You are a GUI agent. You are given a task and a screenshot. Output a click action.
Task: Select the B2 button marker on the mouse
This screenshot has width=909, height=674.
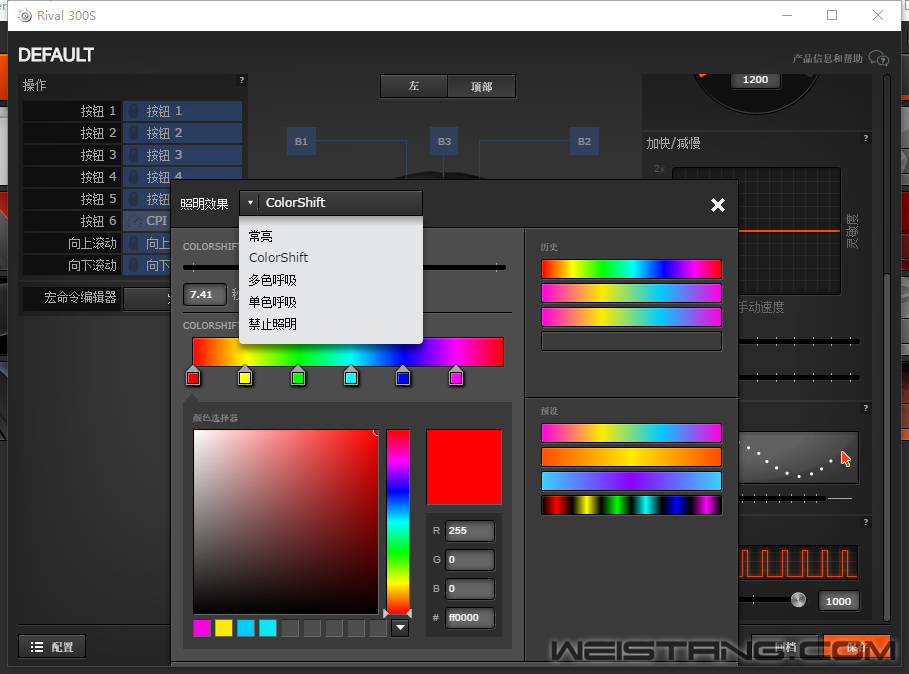584,141
